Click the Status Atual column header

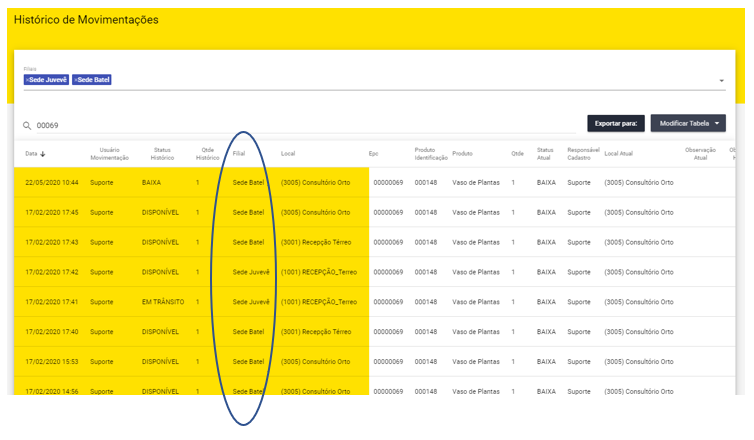pyautogui.click(x=544, y=154)
